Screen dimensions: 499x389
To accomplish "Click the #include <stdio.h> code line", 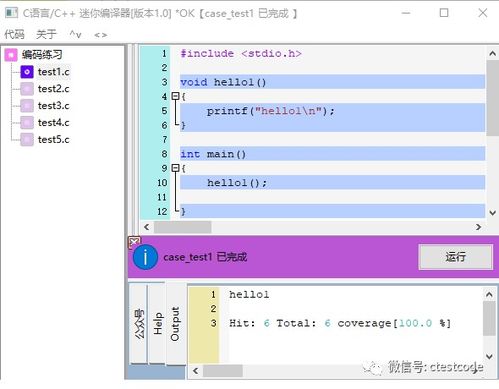I will [x=241, y=53].
